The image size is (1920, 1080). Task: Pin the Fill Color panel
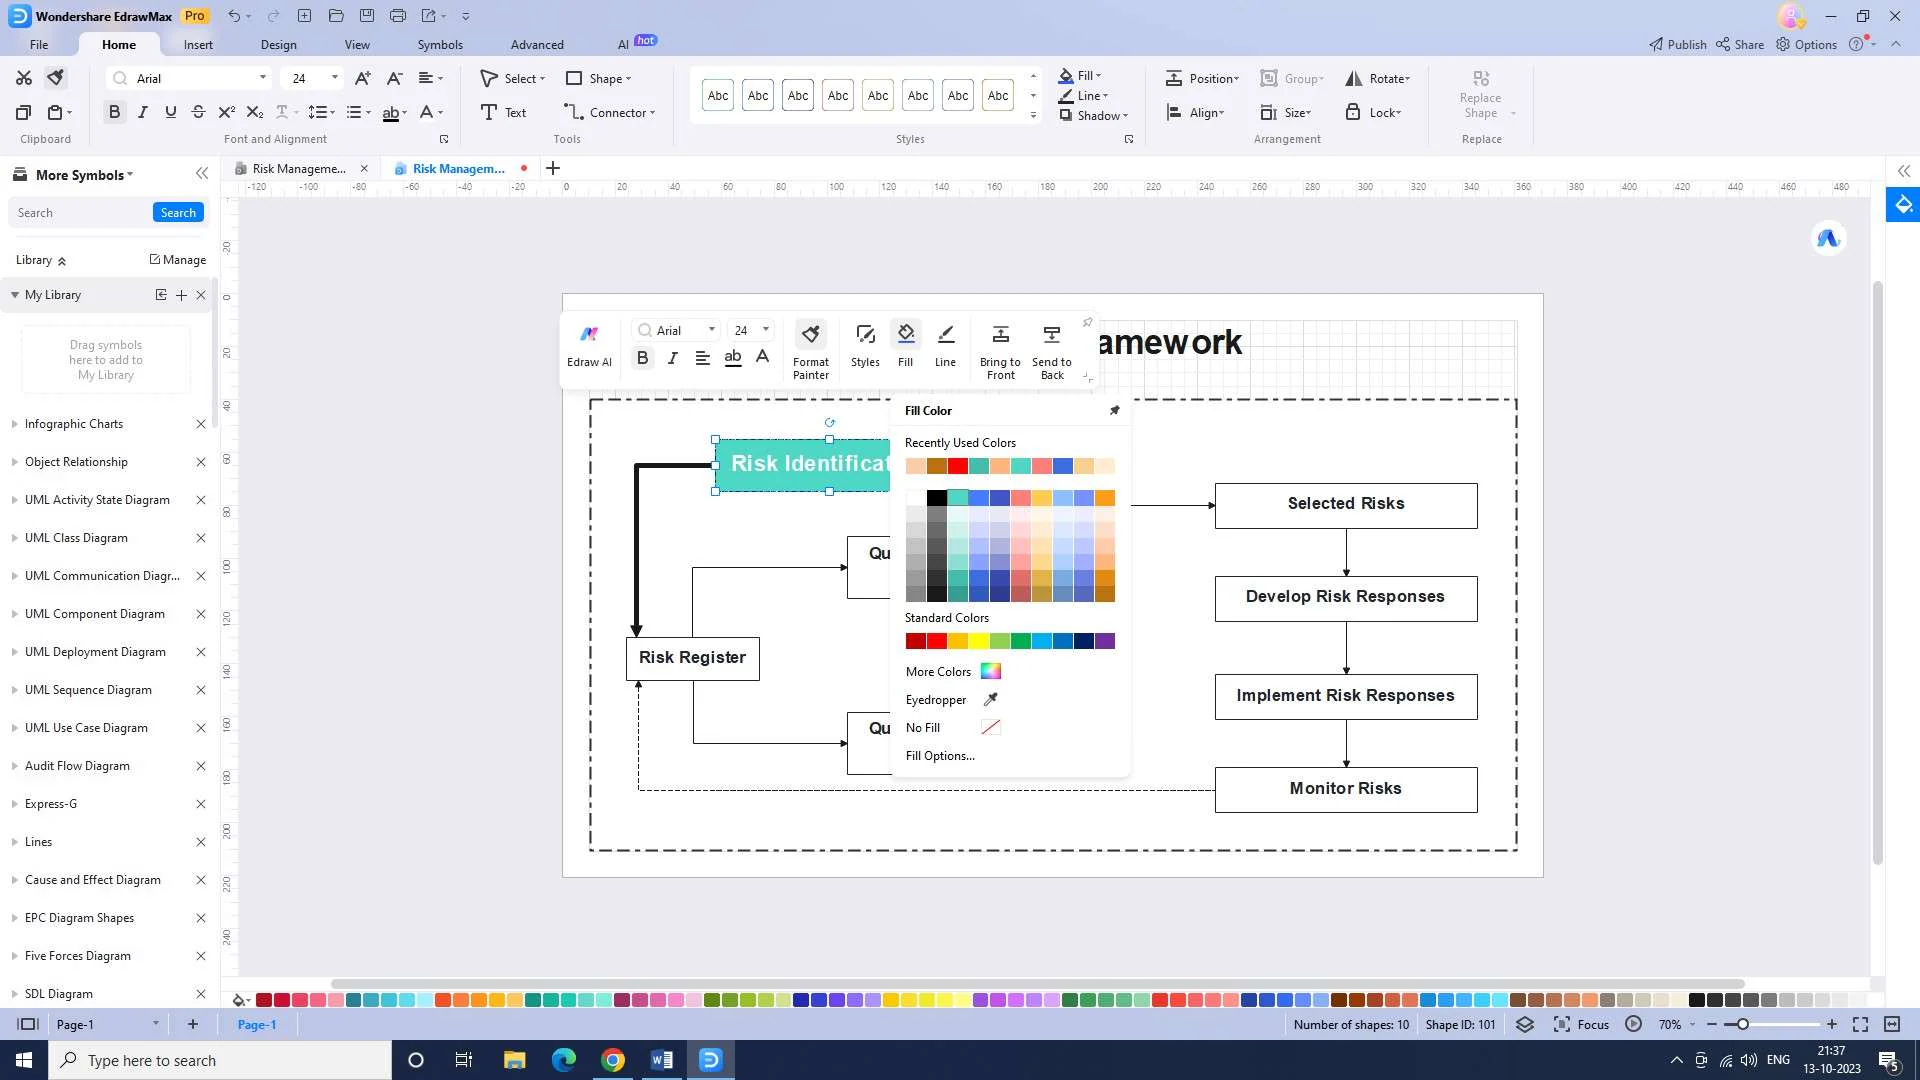[1114, 410]
